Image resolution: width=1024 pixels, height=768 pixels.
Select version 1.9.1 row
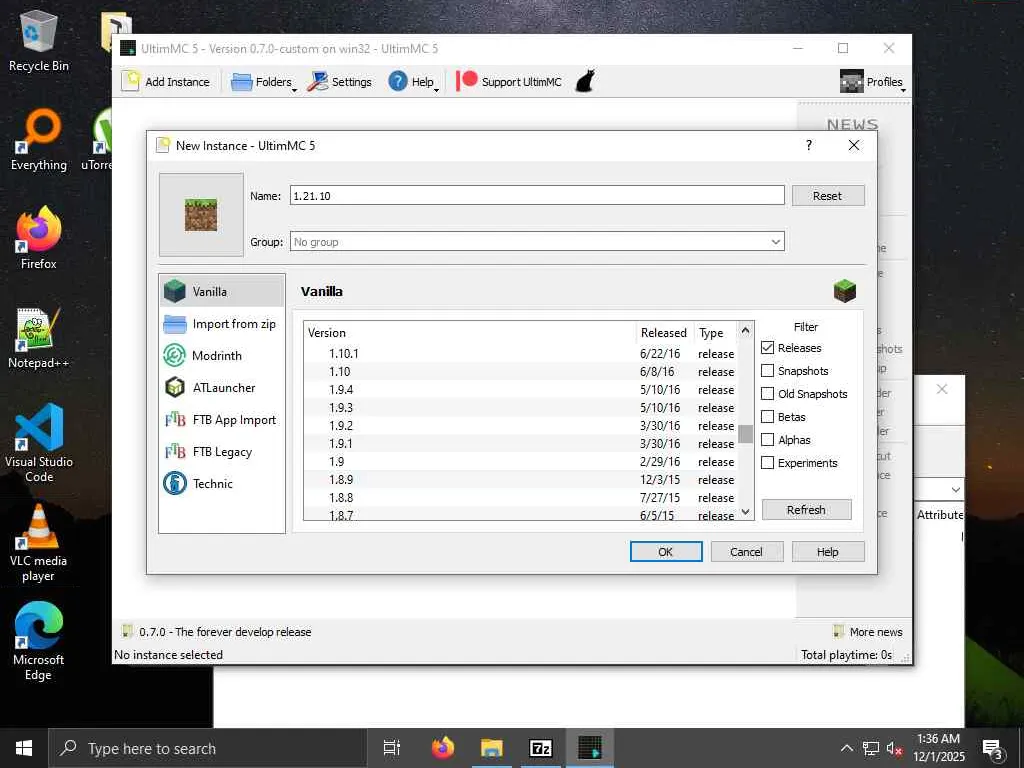[x=520, y=443]
